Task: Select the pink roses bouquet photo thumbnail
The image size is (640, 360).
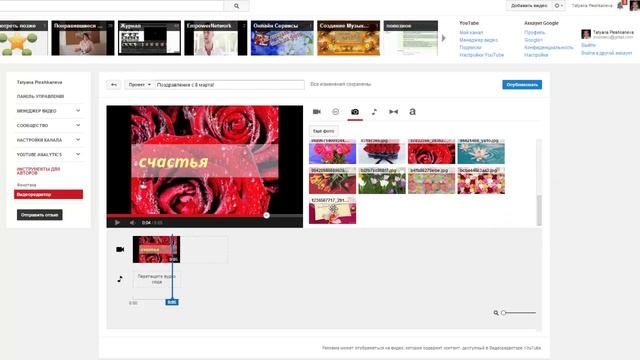Action: pyautogui.click(x=332, y=152)
